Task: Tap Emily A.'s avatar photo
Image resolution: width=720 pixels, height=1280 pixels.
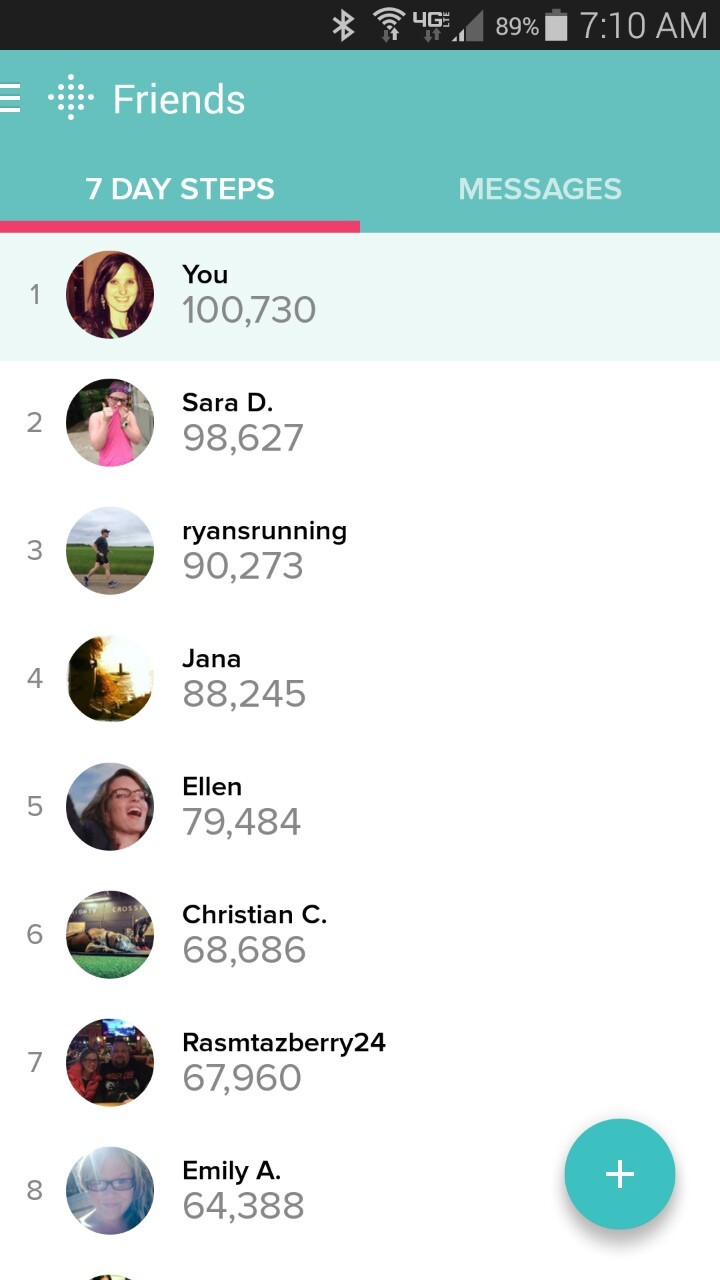Action: pyautogui.click(x=110, y=1190)
